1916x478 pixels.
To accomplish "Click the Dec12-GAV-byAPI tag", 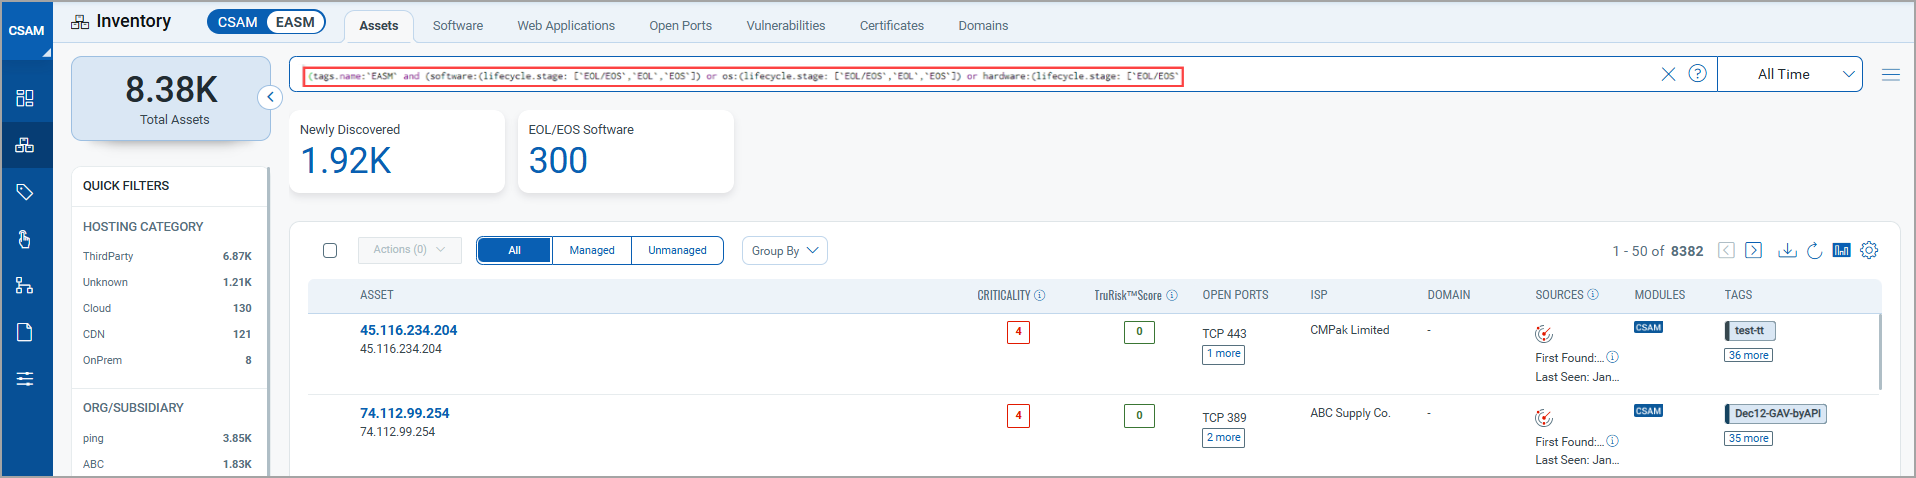I will [x=1776, y=414].
